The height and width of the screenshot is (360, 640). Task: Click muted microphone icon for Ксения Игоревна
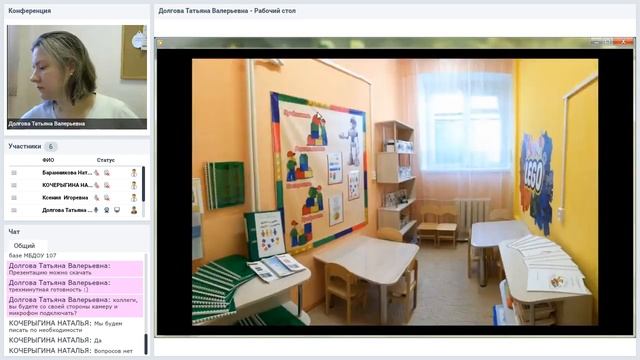tap(97, 198)
